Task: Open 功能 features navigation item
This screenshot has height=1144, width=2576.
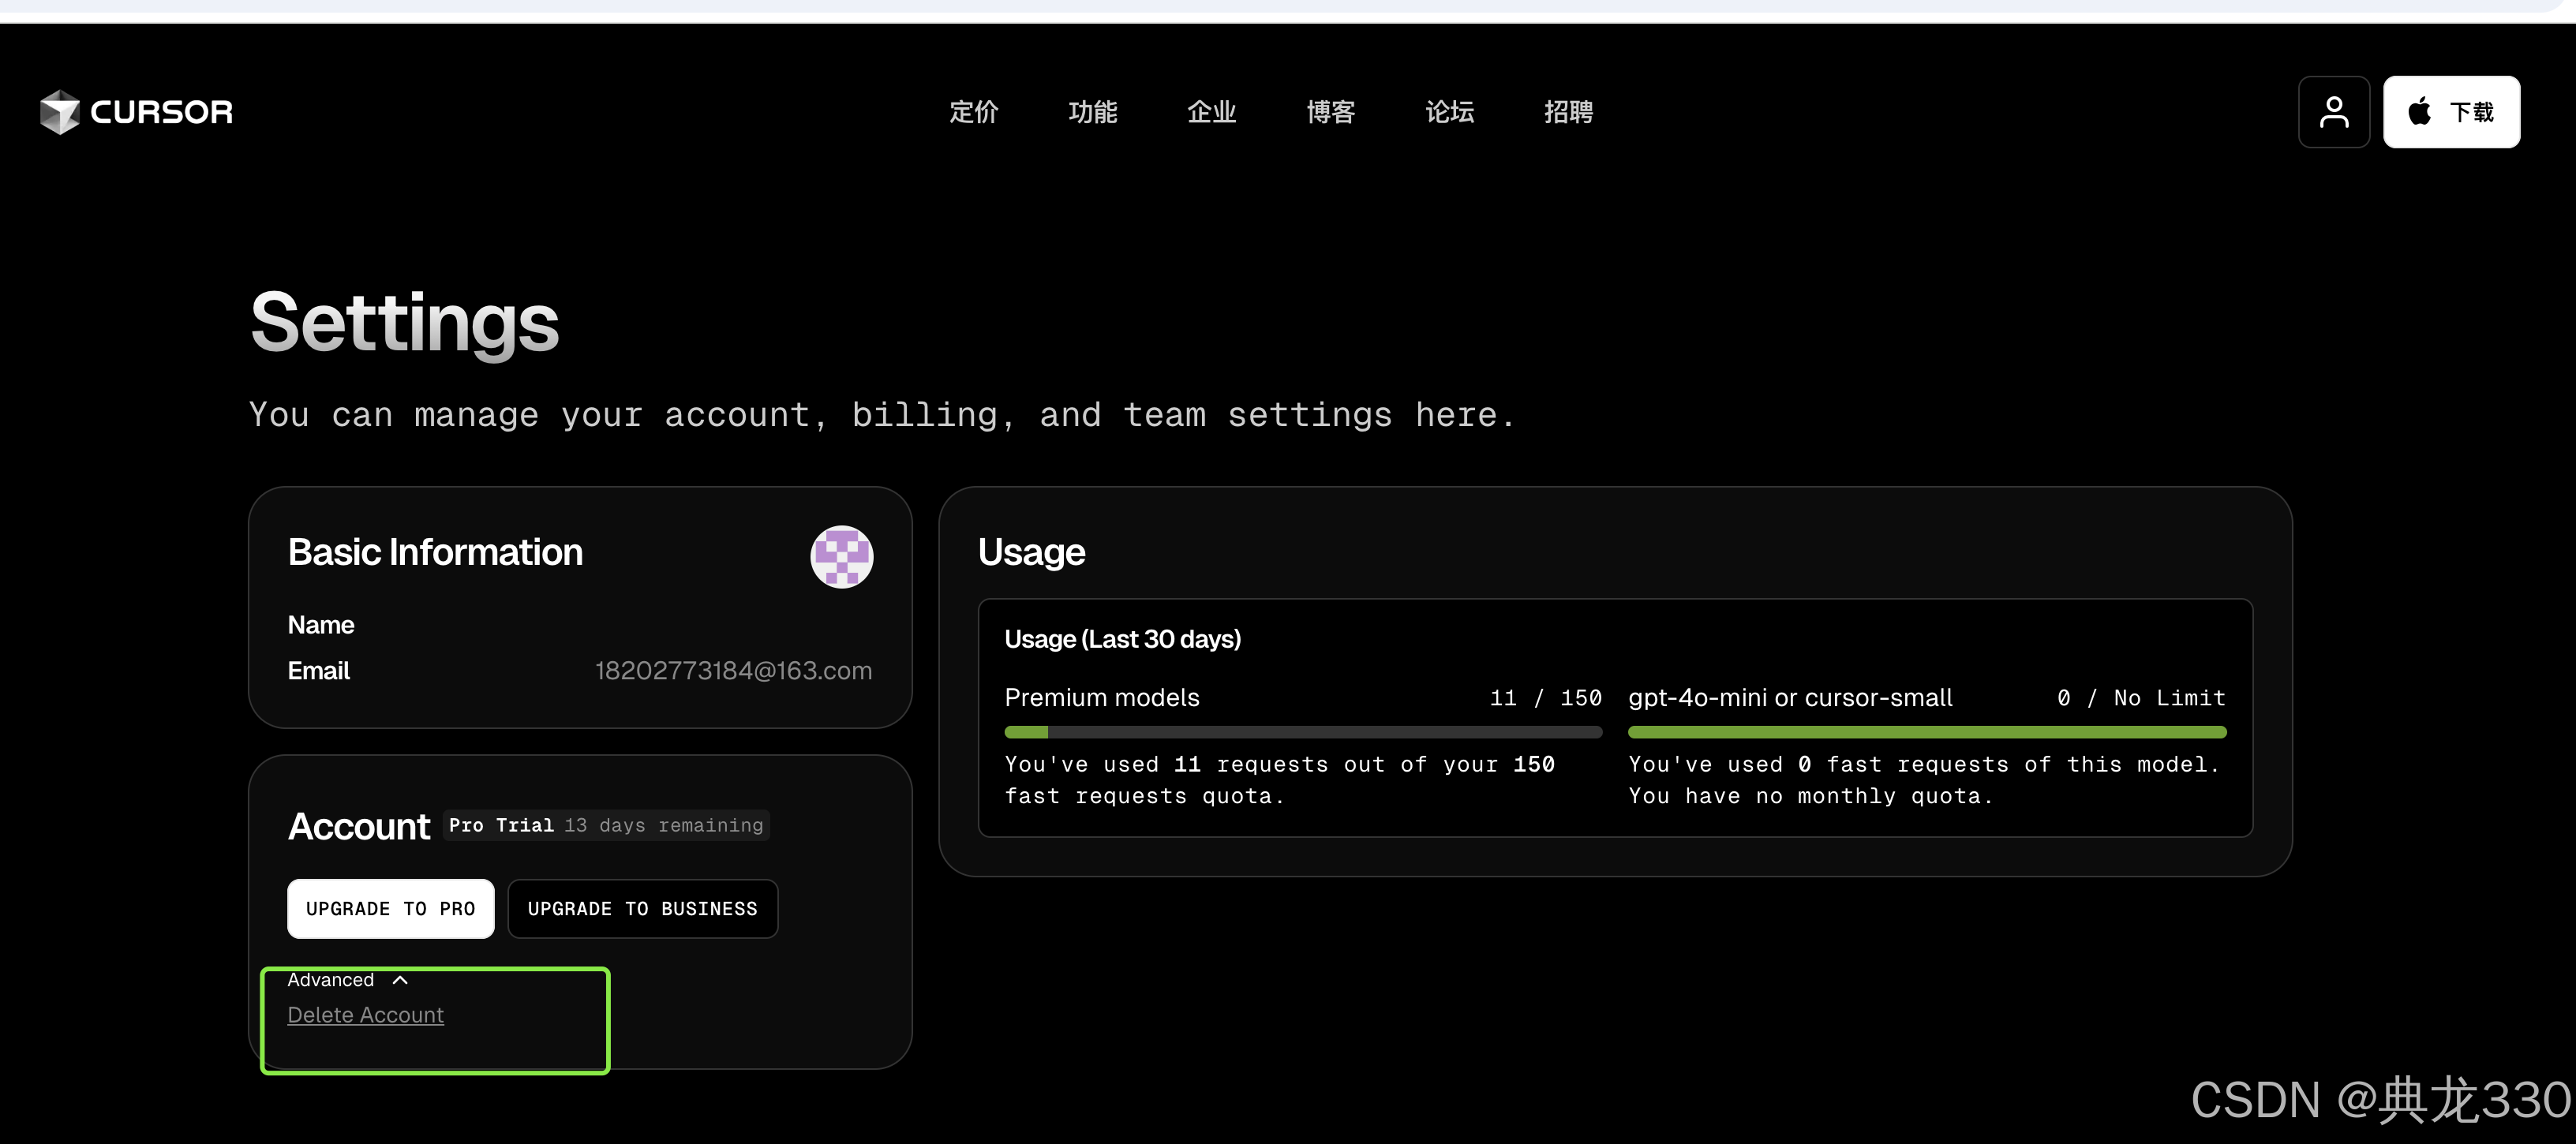Action: point(1092,112)
